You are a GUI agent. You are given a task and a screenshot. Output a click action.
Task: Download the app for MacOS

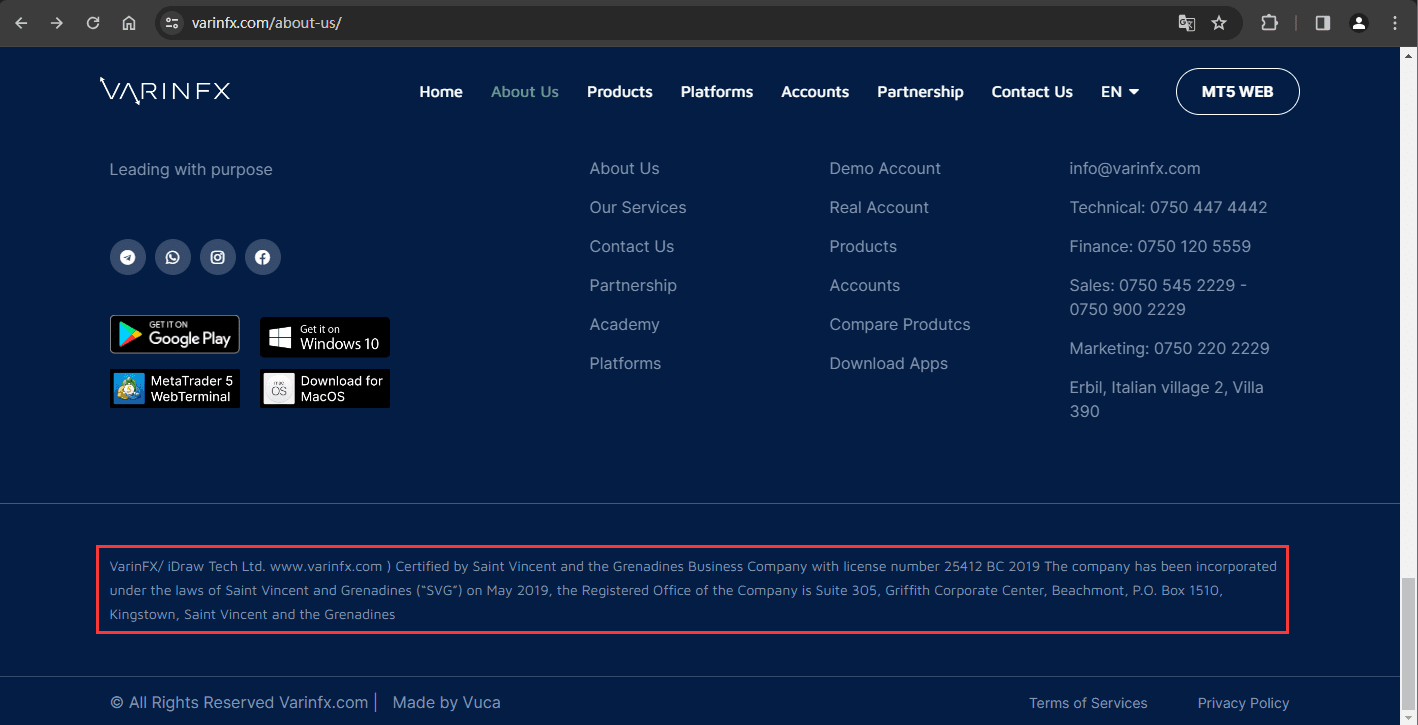[x=325, y=388]
